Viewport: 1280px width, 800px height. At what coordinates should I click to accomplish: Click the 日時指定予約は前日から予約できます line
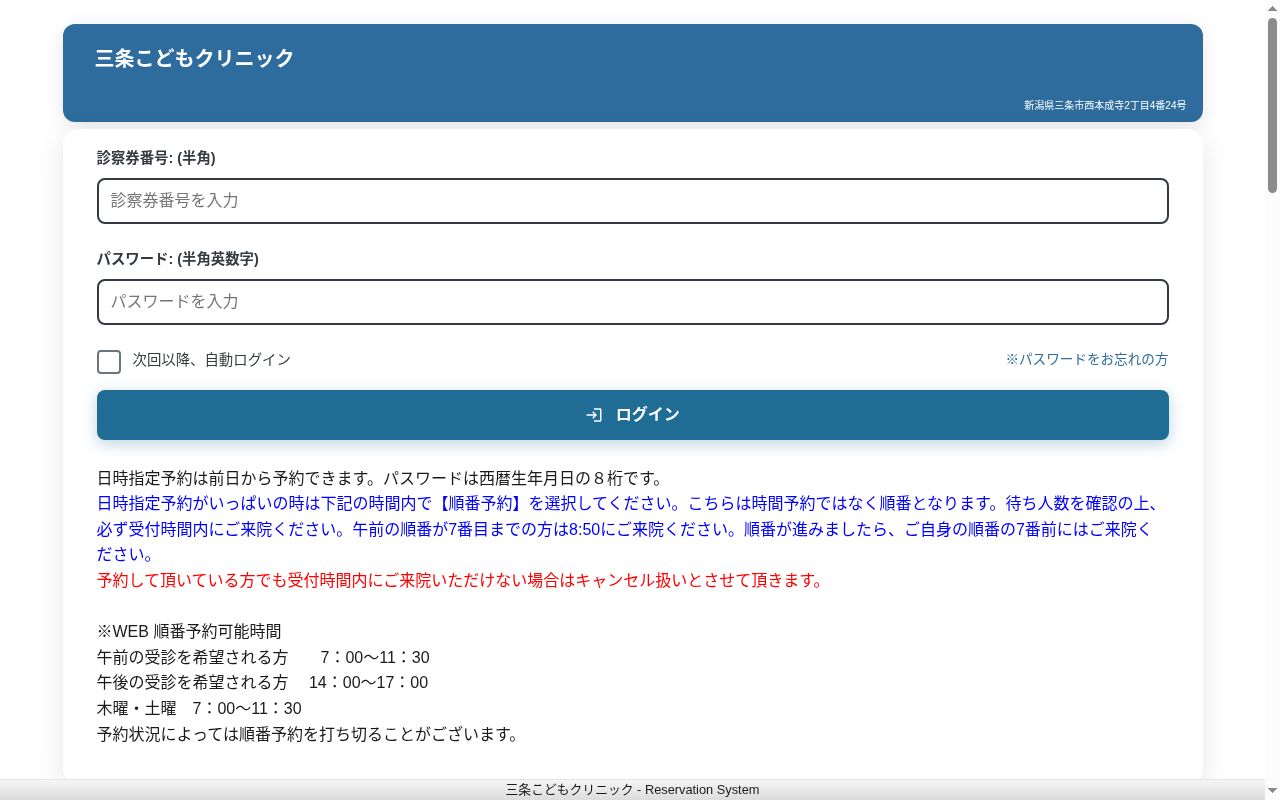click(380, 478)
